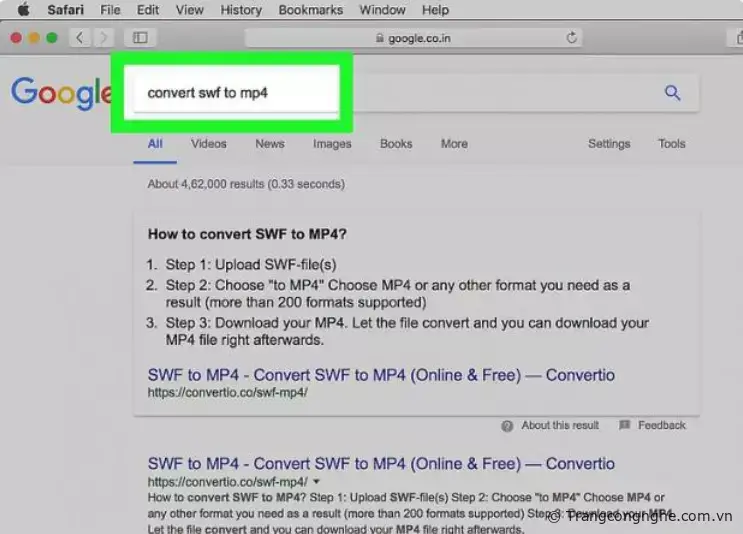Screen dimensions: 743x534
Task: Click the Tools button under search bar
Action: (672, 144)
